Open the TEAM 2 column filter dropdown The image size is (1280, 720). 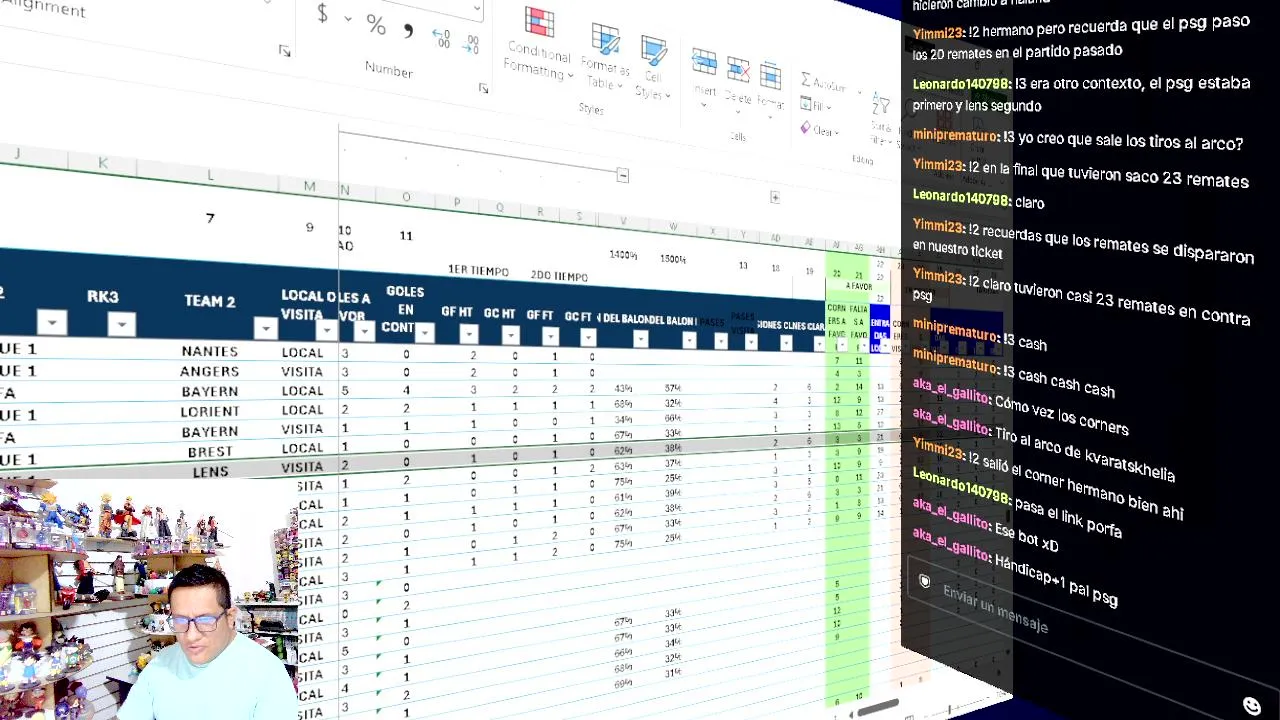[265, 328]
